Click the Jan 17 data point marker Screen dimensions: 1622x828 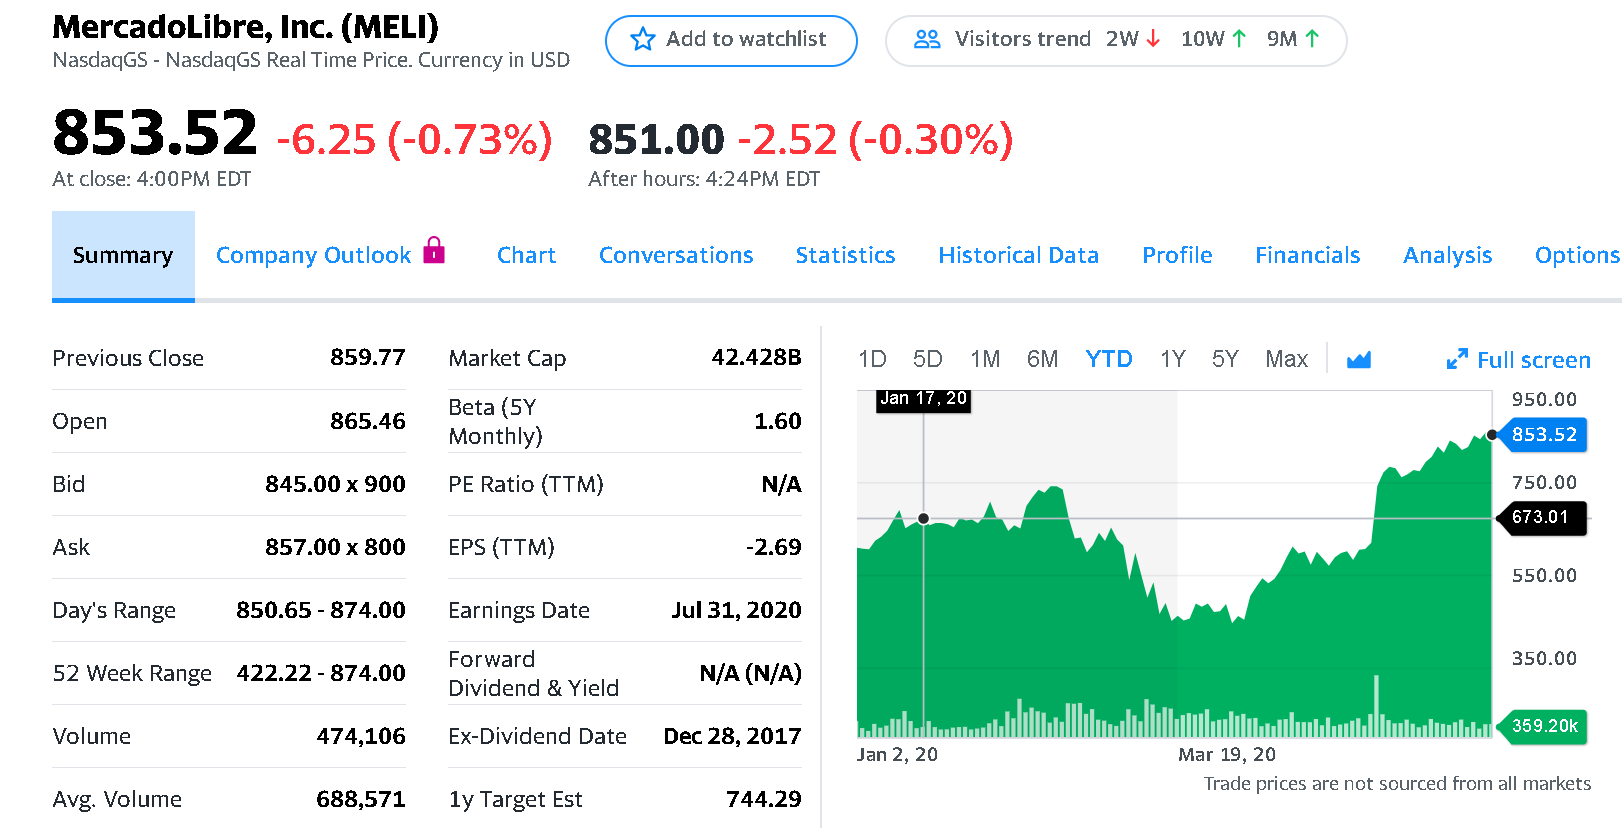(x=923, y=518)
